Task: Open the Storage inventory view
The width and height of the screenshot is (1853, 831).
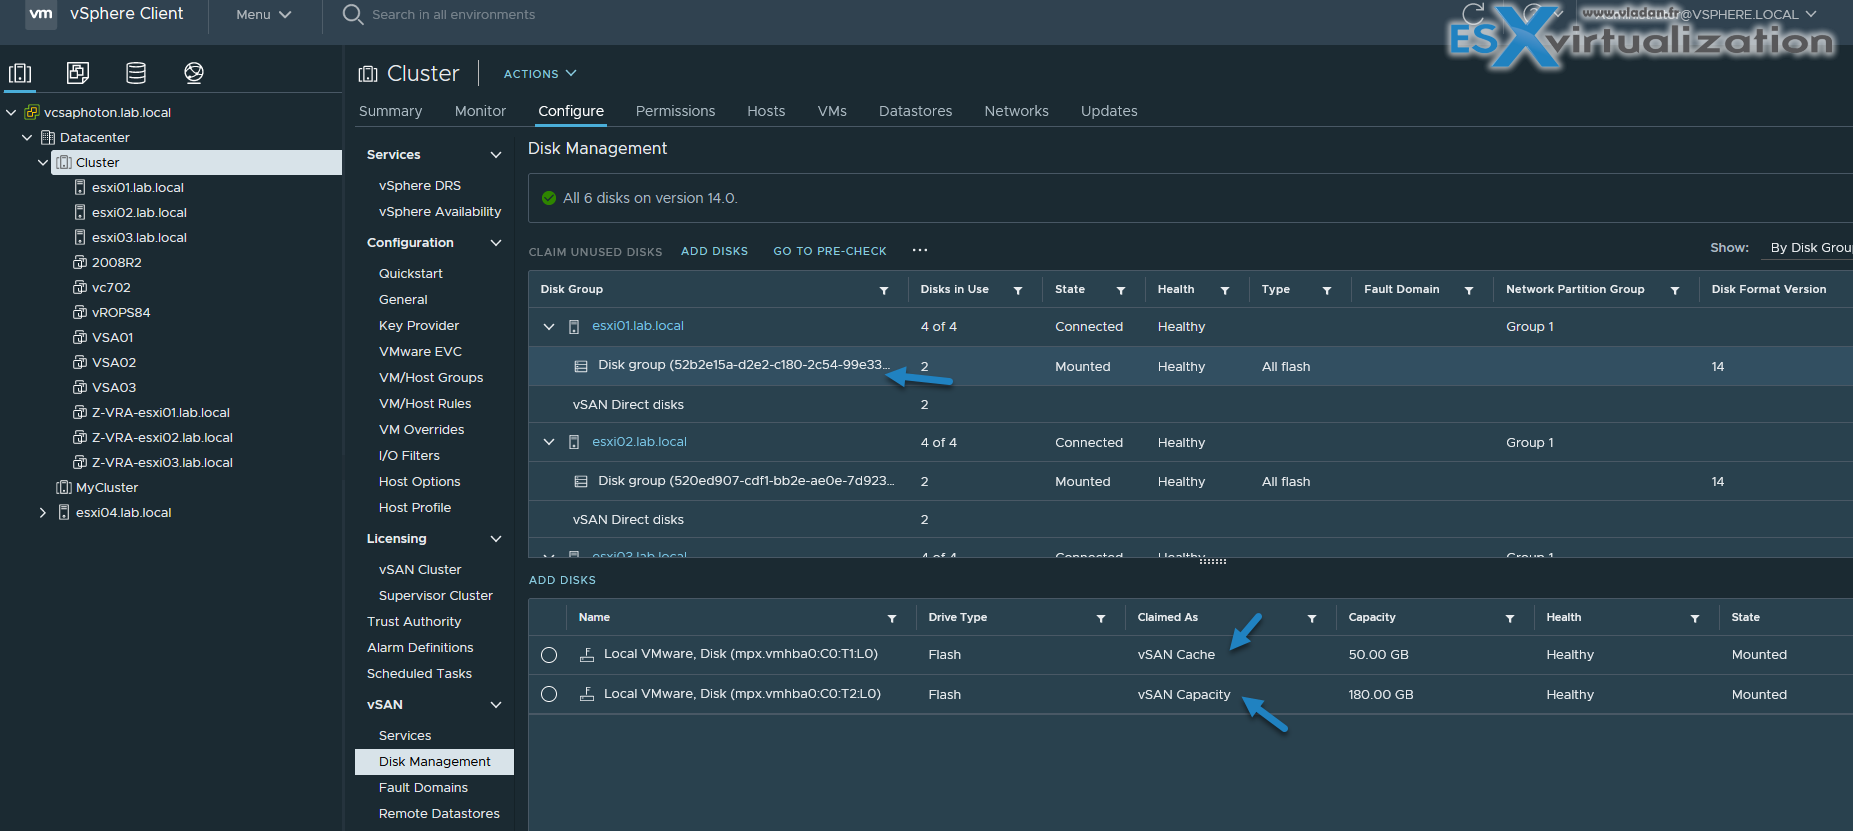Action: click(x=136, y=73)
